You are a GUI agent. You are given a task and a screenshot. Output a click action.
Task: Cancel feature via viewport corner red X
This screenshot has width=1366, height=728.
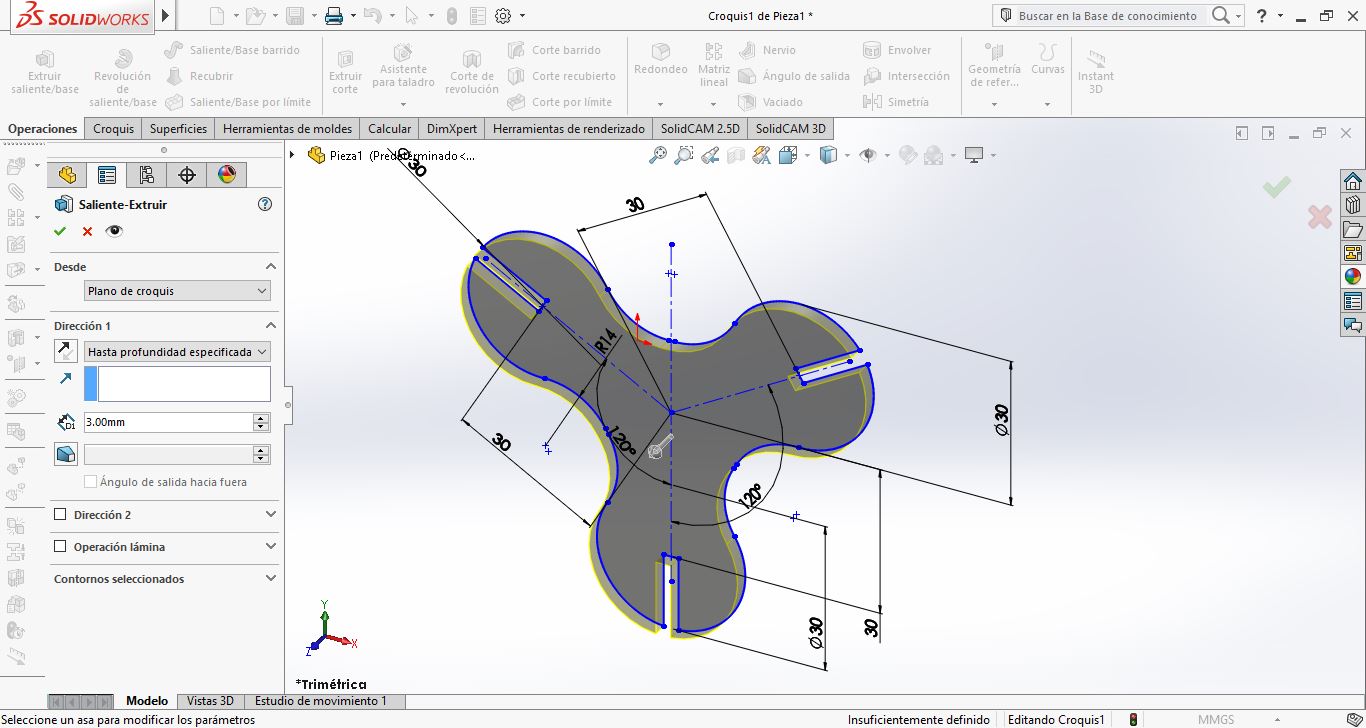pyautogui.click(x=1319, y=216)
